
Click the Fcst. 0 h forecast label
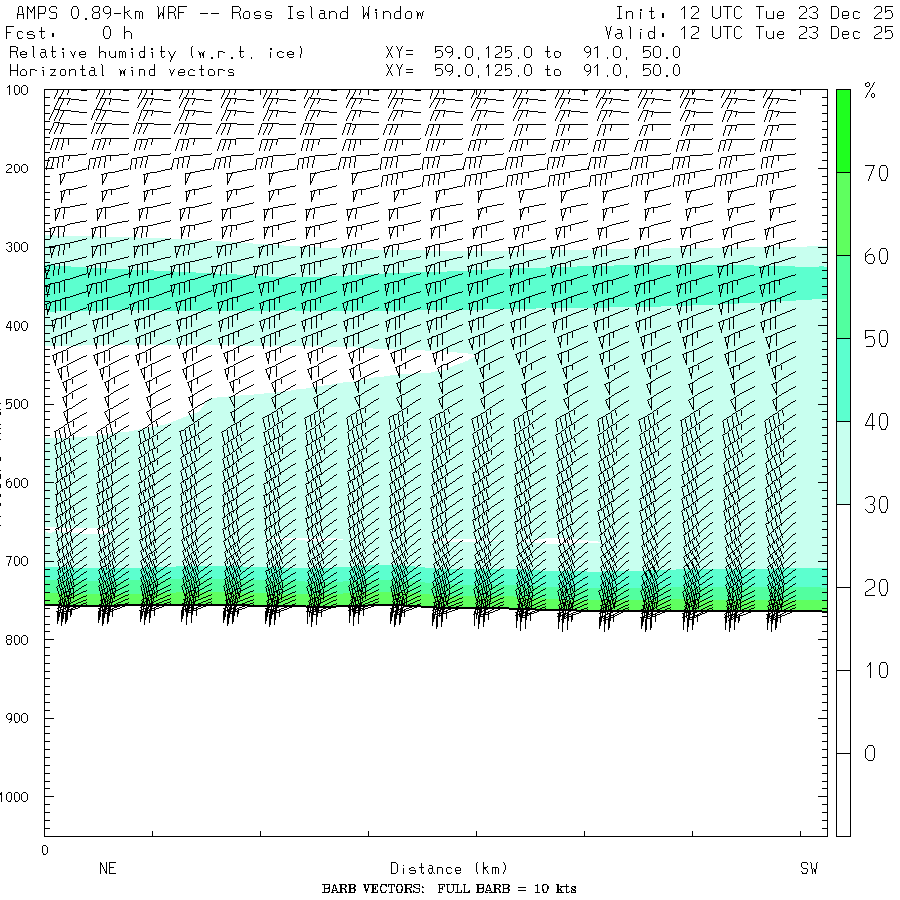68,33
